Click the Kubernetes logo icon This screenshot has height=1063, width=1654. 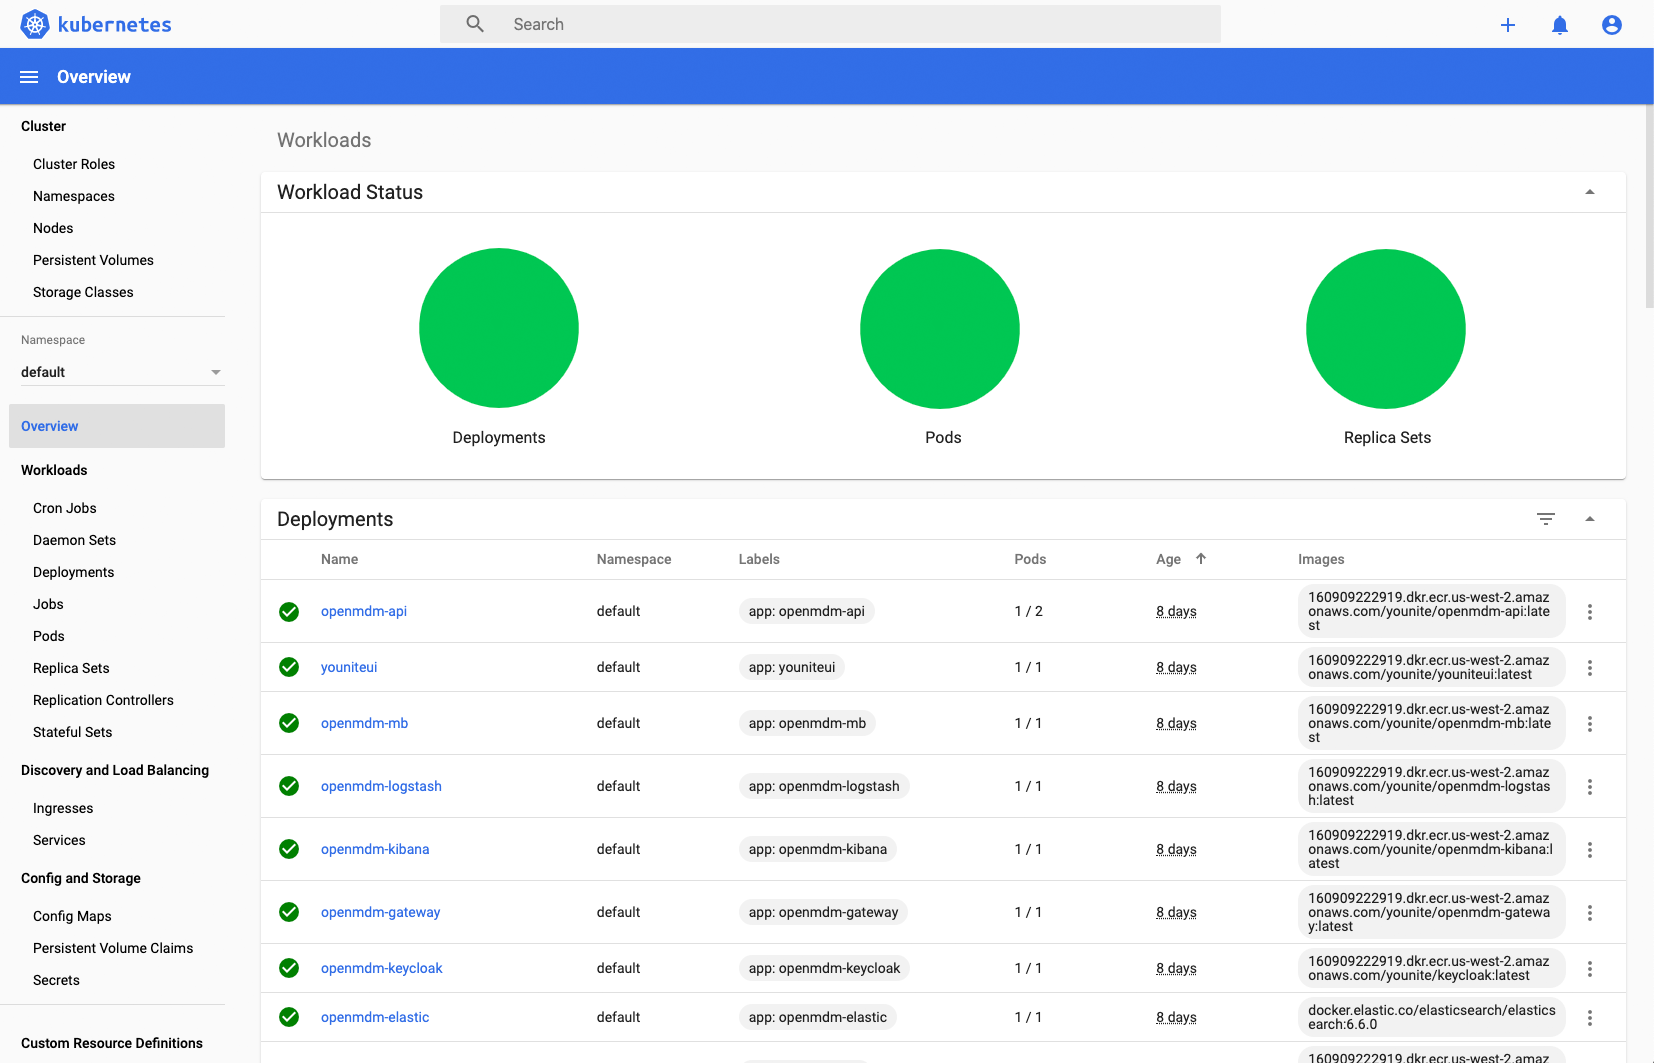35,24
